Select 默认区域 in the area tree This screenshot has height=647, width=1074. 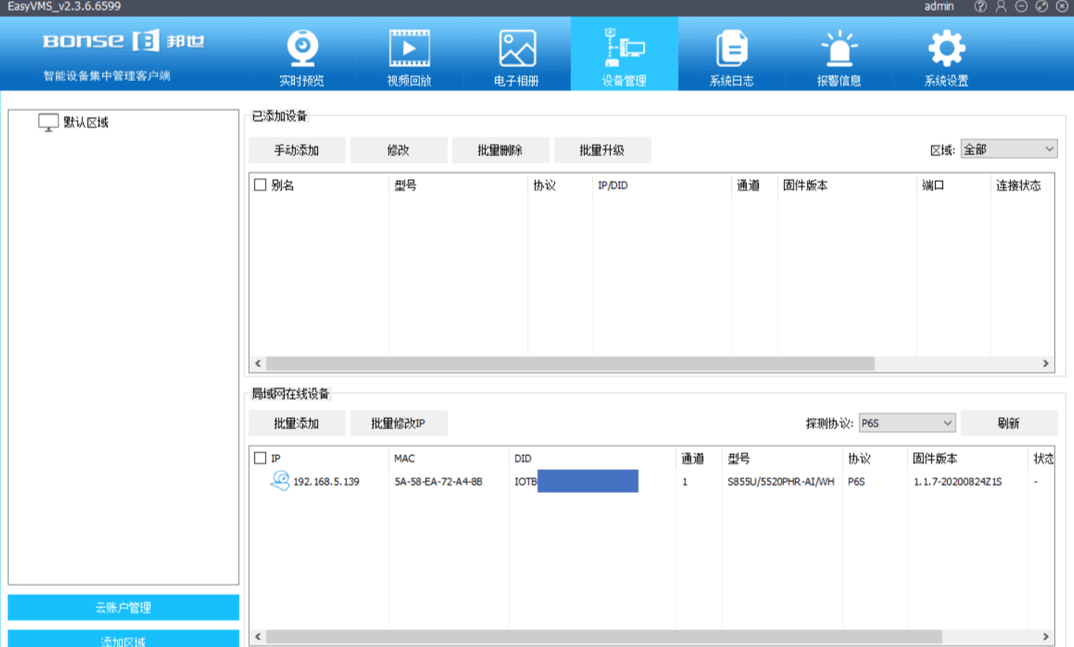pyautogui.click(x=85, y=122)
